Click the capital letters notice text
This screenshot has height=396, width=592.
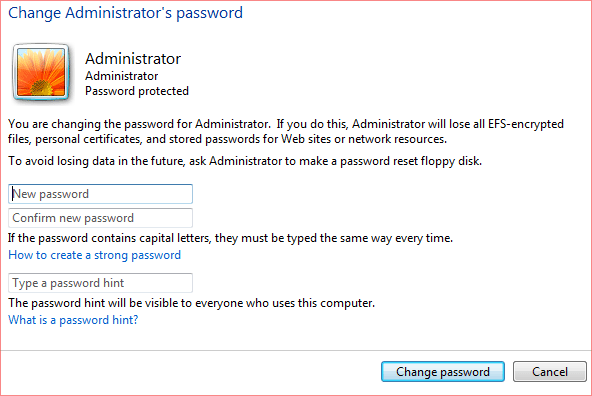230,238
